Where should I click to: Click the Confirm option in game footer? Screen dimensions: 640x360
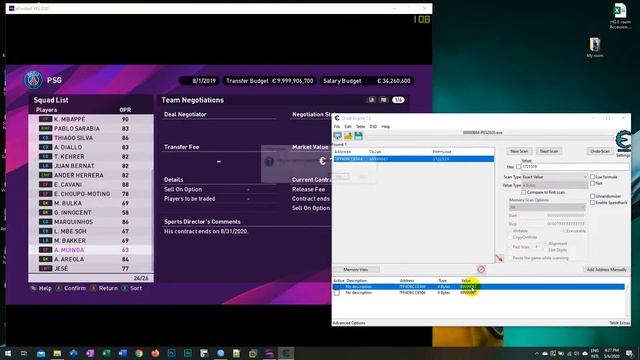pyautogui.click(x=71, y=288)
